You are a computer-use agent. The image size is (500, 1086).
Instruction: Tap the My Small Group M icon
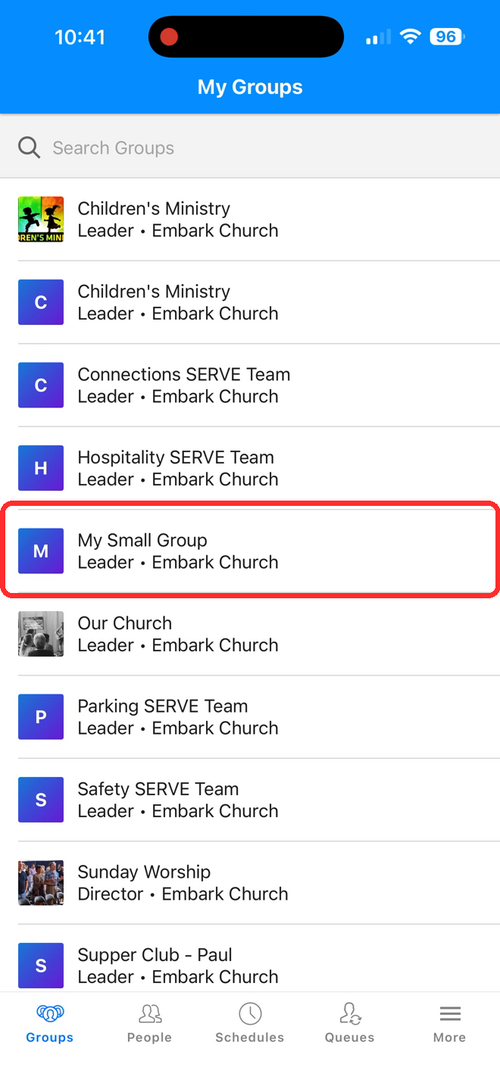pyautogui.click(x=41, y=551)
